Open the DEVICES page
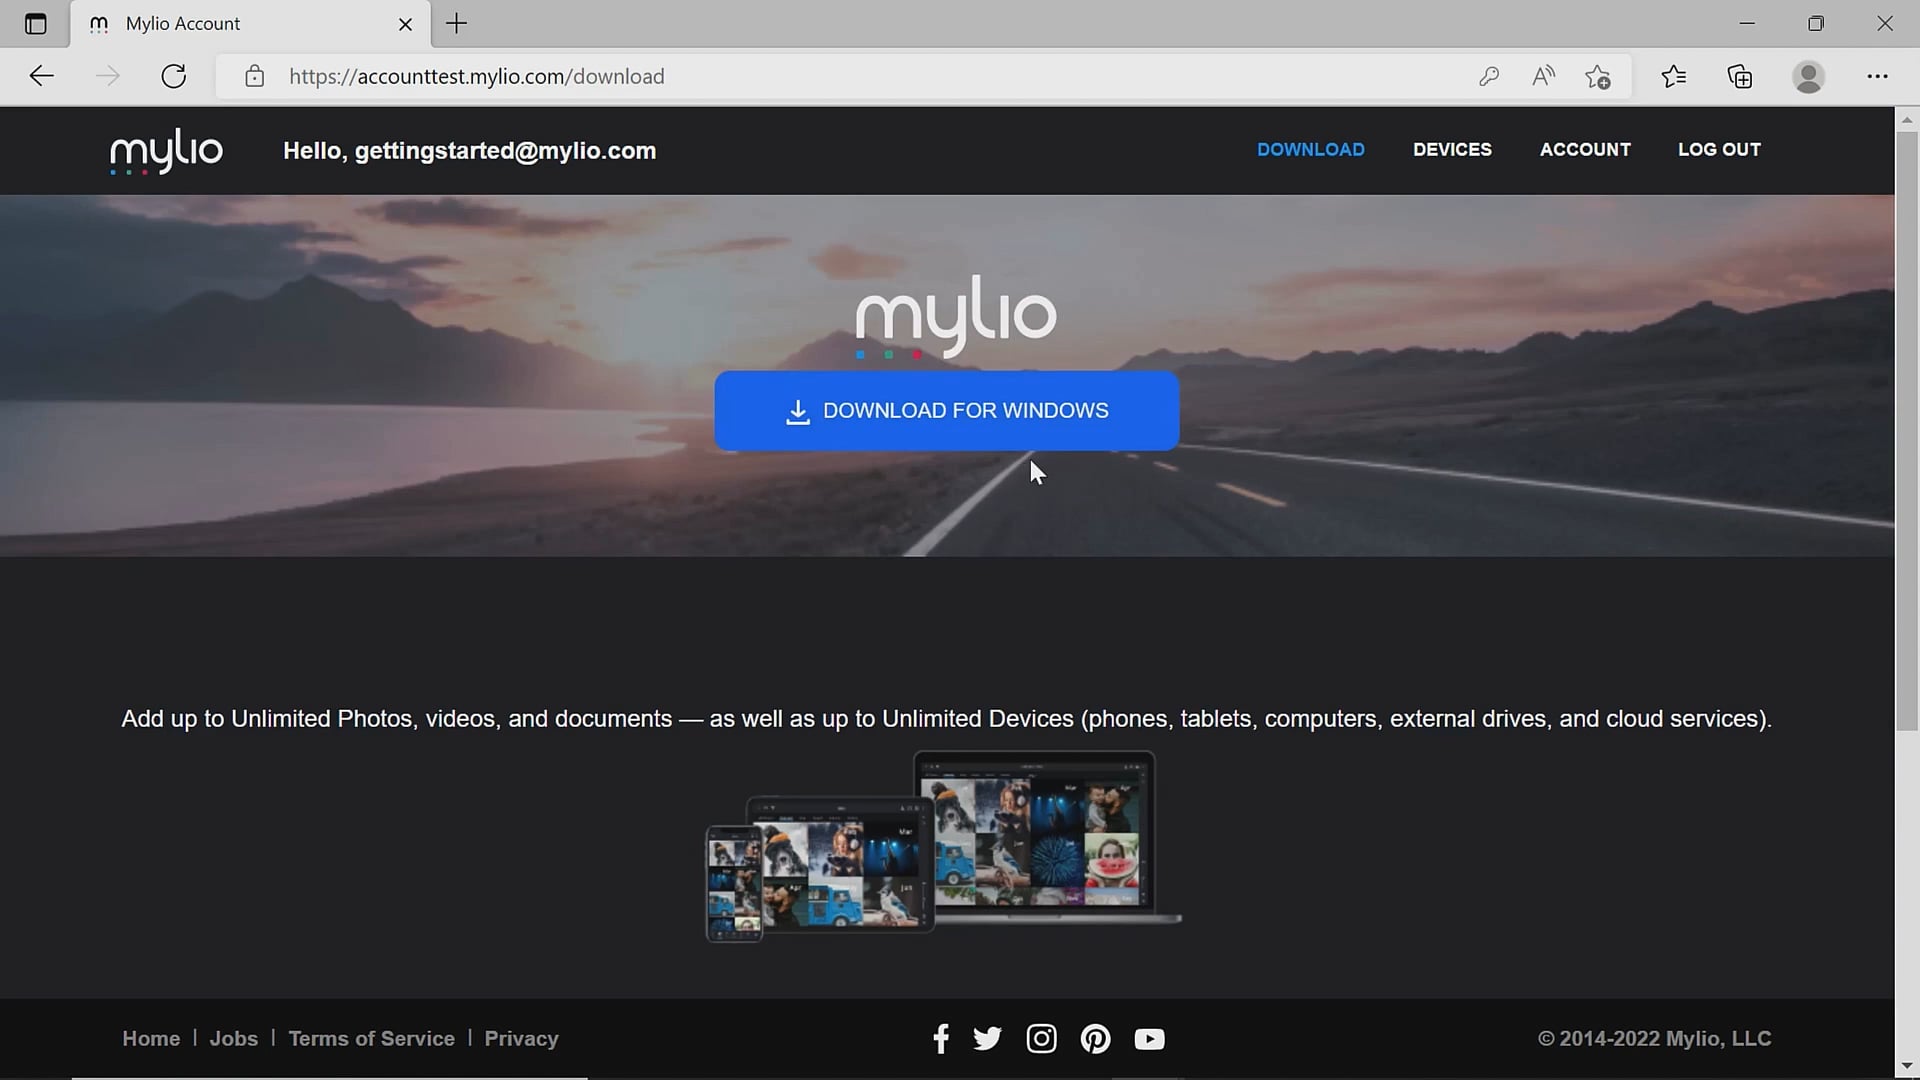This screenshot has width=1920, height=1080. [1452, 150]
